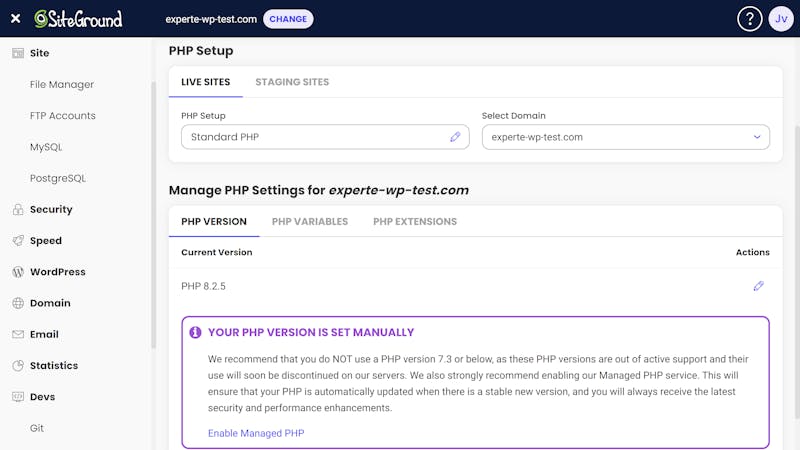The height and width of the screenshot is (450, 800).
Task: Click the sidebar vertical scrollbar
Action: click(x=153, y=214)
